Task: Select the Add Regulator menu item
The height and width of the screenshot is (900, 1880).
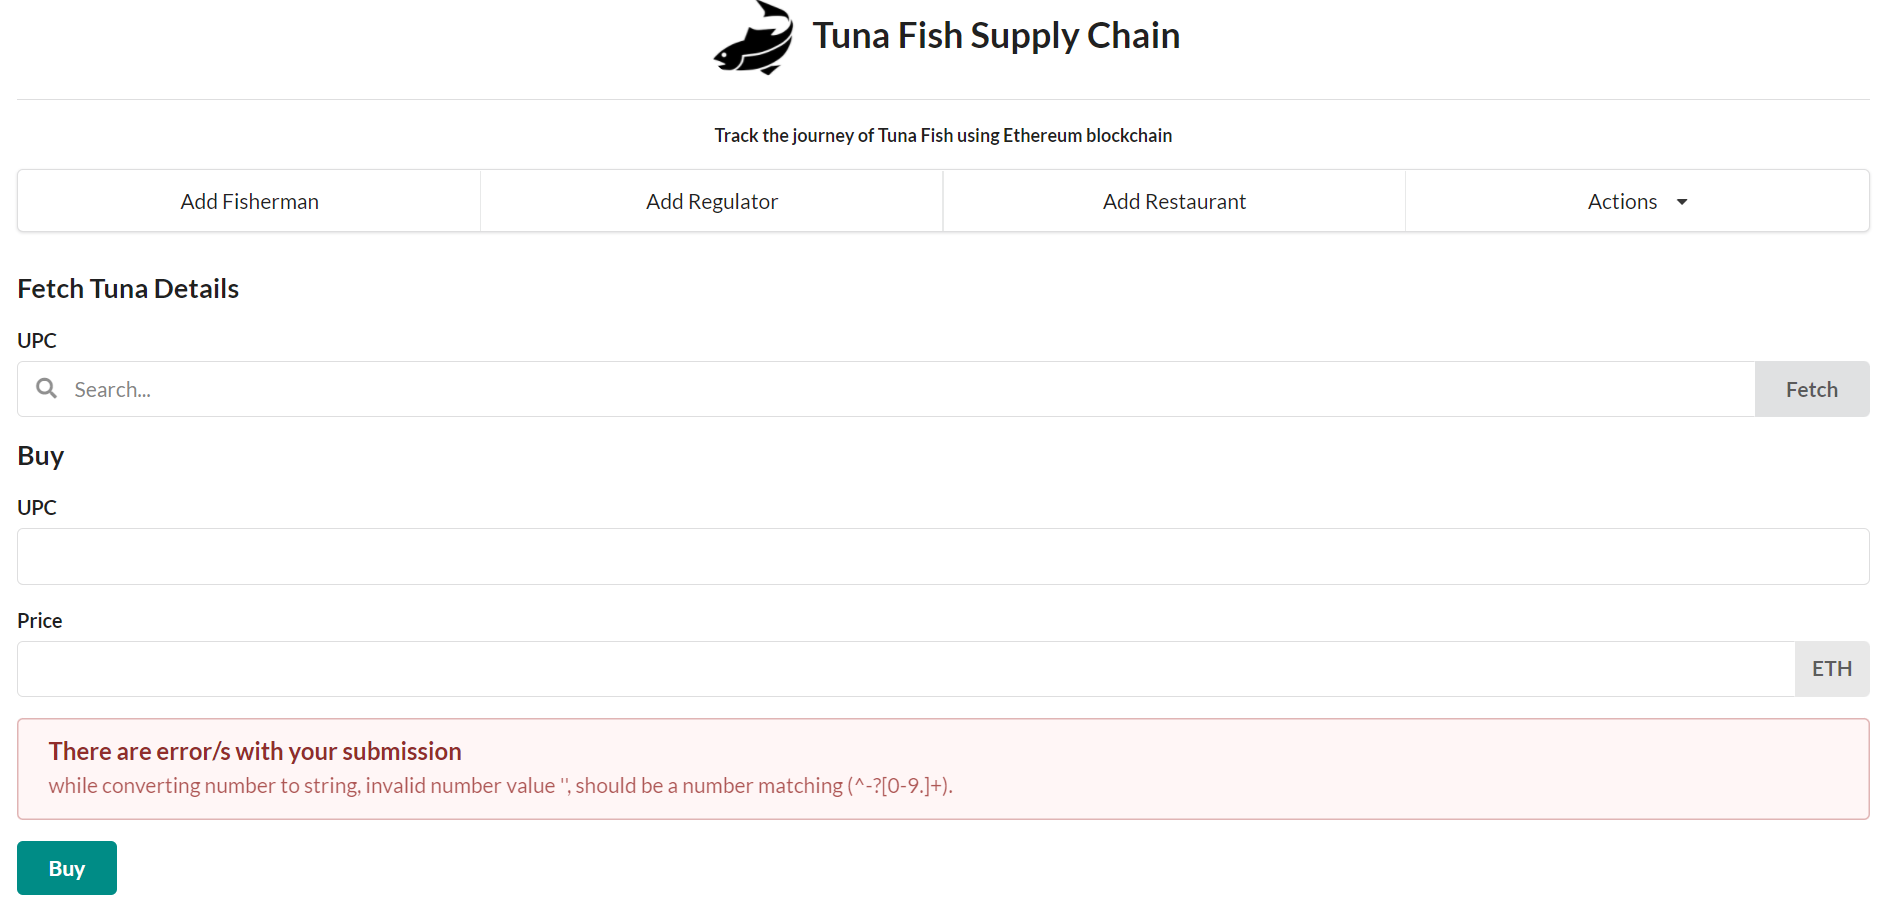Action: point(711,201)
